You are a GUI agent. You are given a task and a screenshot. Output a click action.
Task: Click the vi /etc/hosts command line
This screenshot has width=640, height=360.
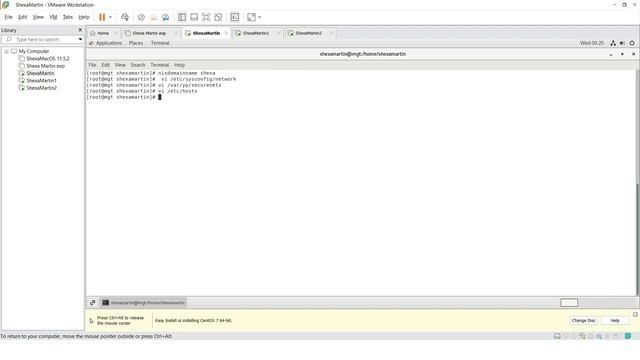(x=142, y=91)
